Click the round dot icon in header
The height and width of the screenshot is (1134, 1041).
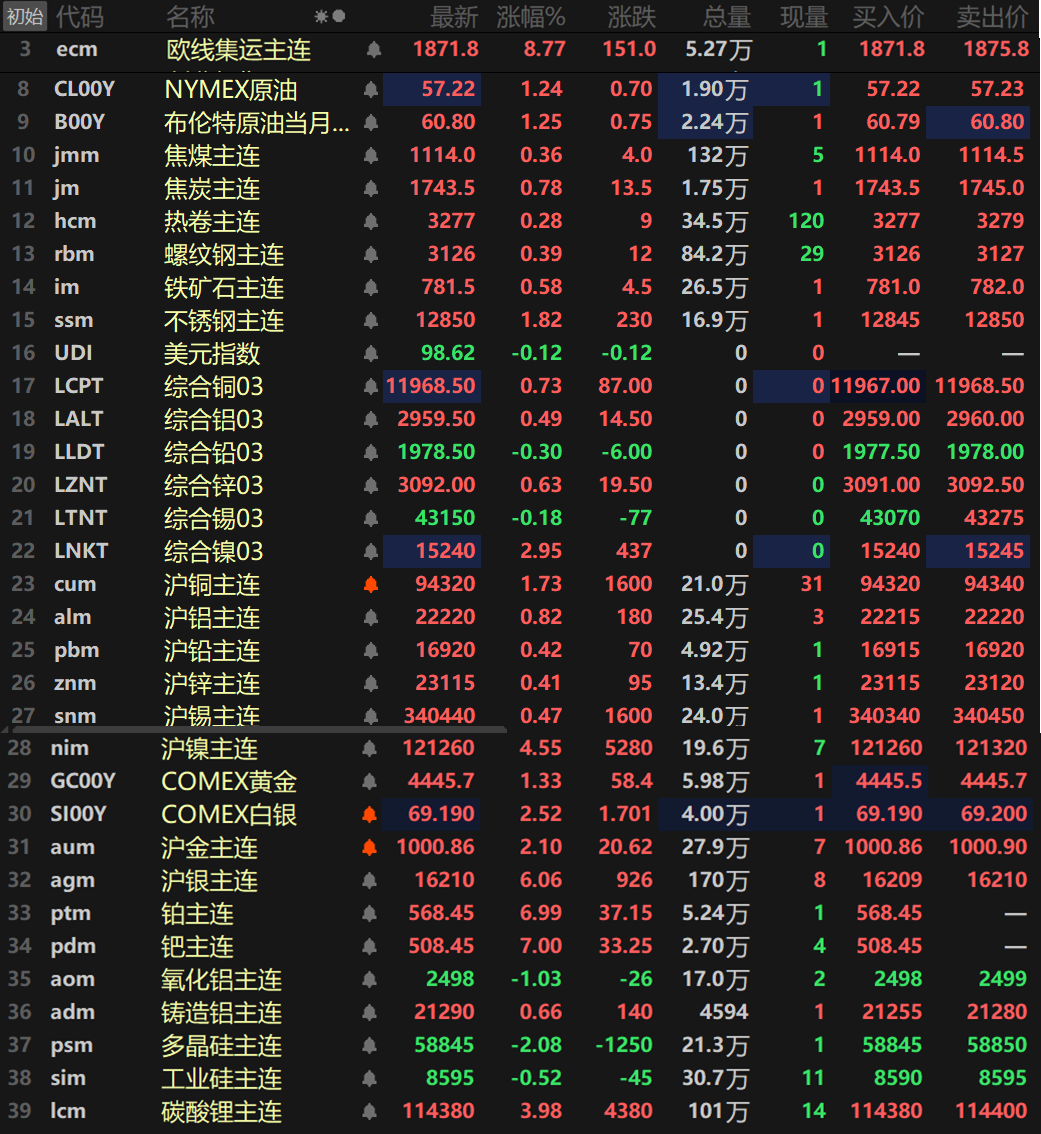coord(339,16)
